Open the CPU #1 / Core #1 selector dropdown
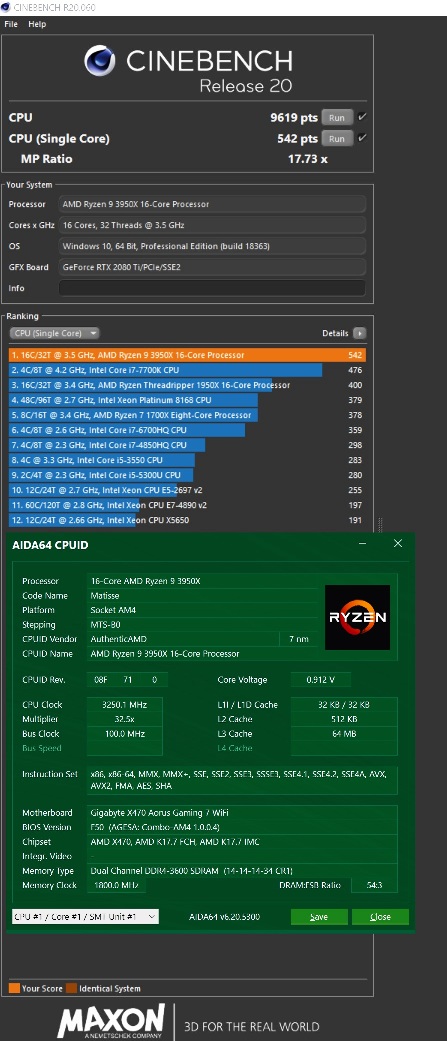 point(85,917)
